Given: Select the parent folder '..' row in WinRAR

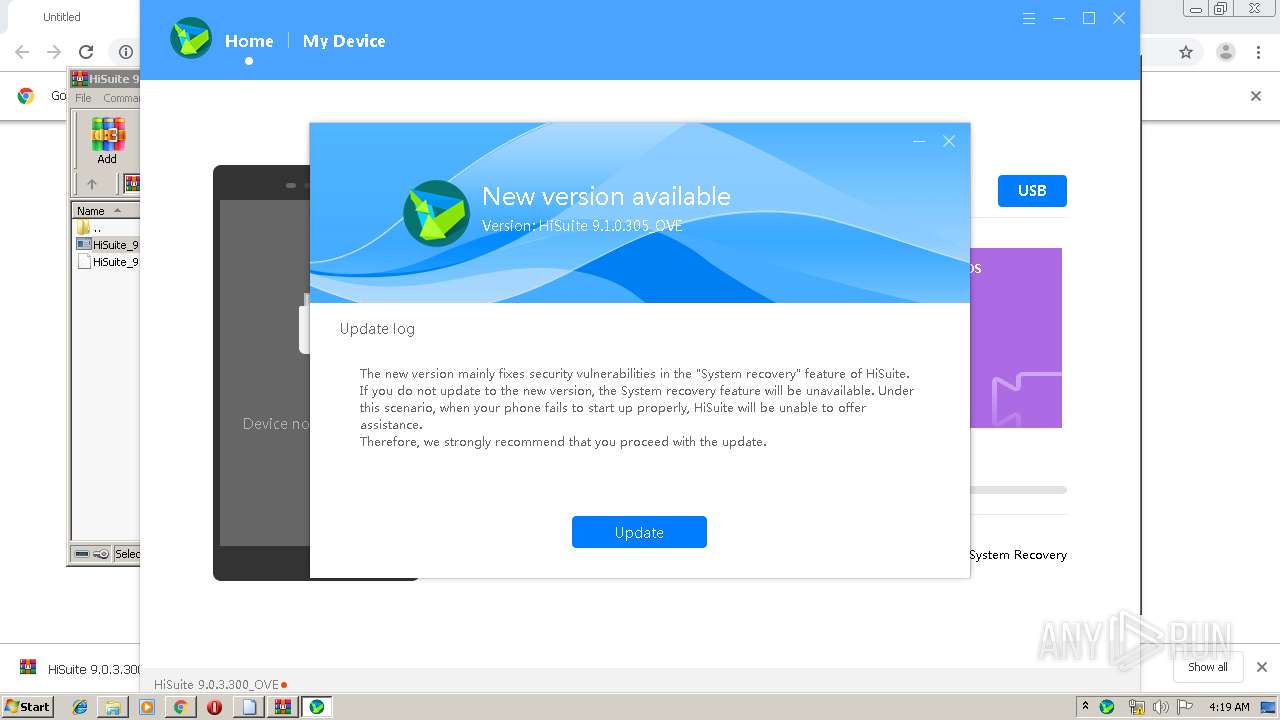Looking at the screenshot, I should click(106, 228).
